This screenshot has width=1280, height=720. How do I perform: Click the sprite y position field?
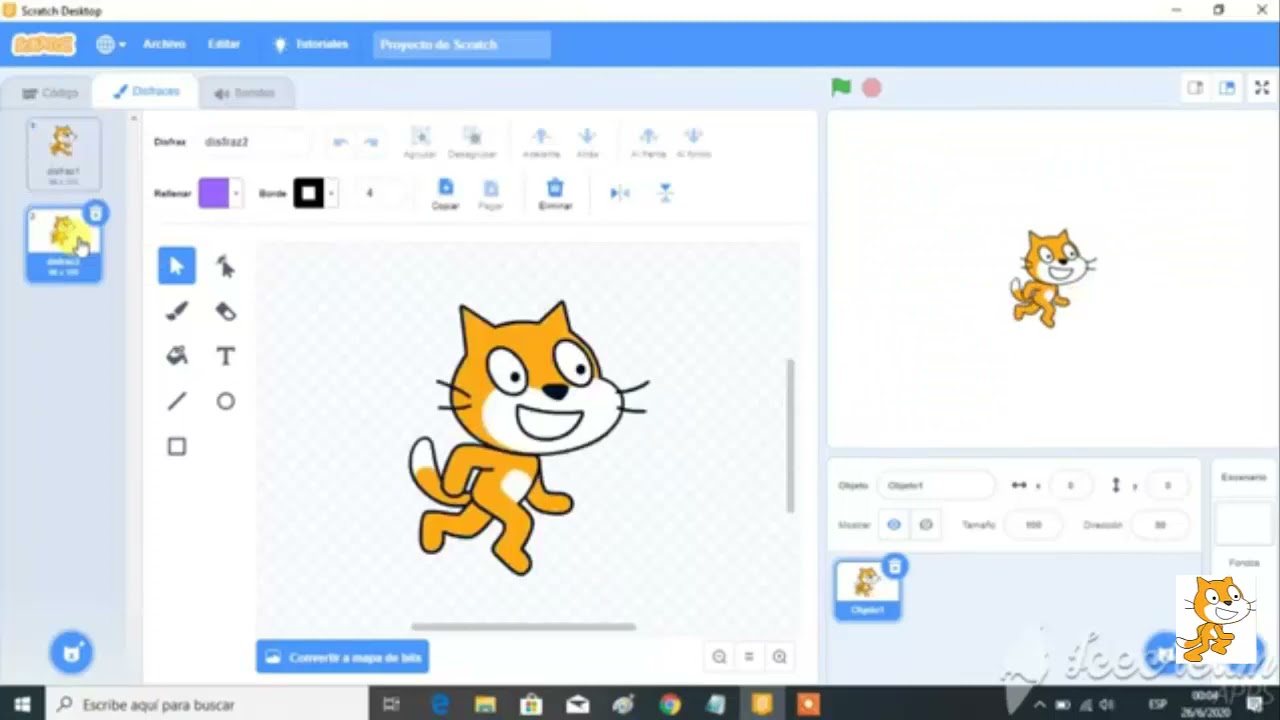click(1167, 485)
